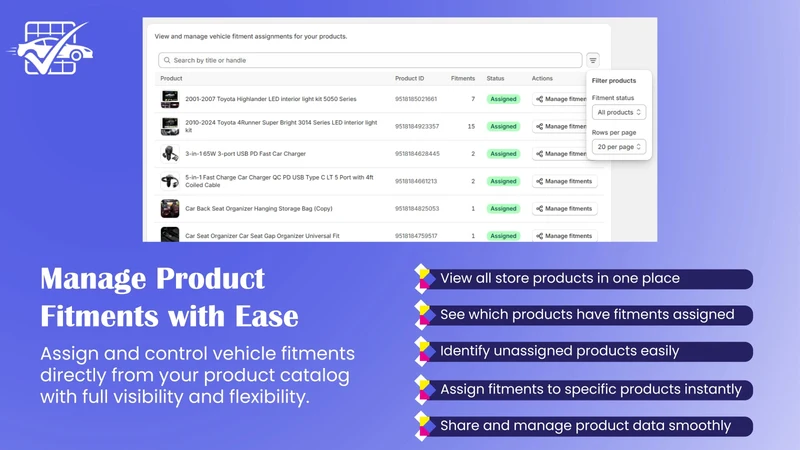Manage fitments for Toyota Highlander LED kit
Image resolution: width=800 pixels, height=450 pixels.
click(x=560, y=99)
